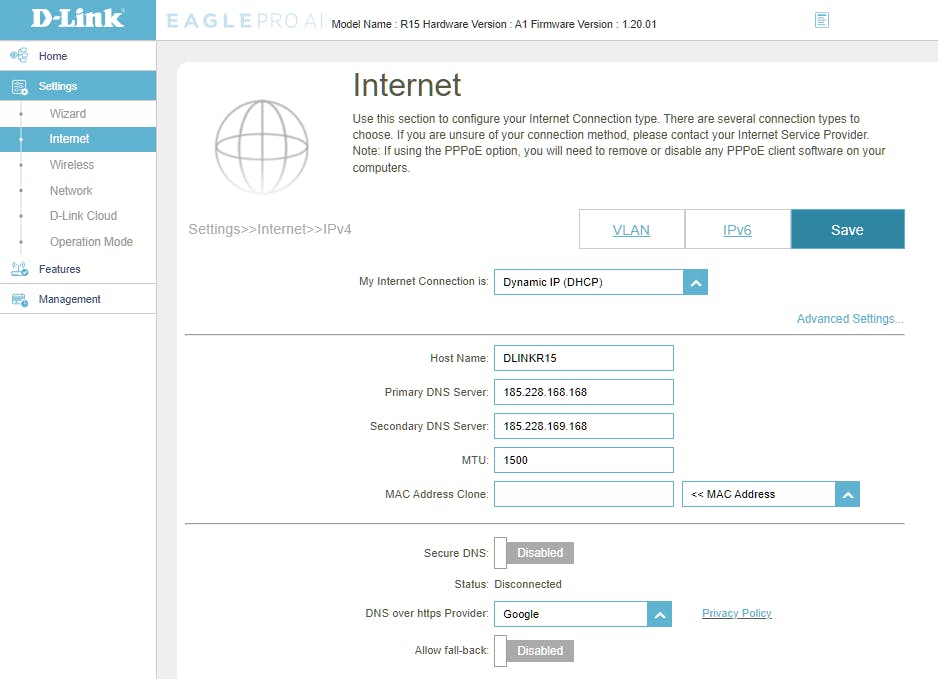Click the MAC Address Clone input field
Screen dimensions: 938x679
click(x=583, y=494)
